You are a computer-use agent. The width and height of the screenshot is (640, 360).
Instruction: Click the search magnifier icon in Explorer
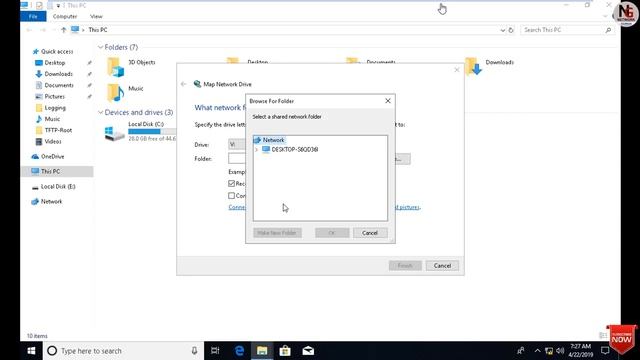pyautogui.click(x=608, y=30)
